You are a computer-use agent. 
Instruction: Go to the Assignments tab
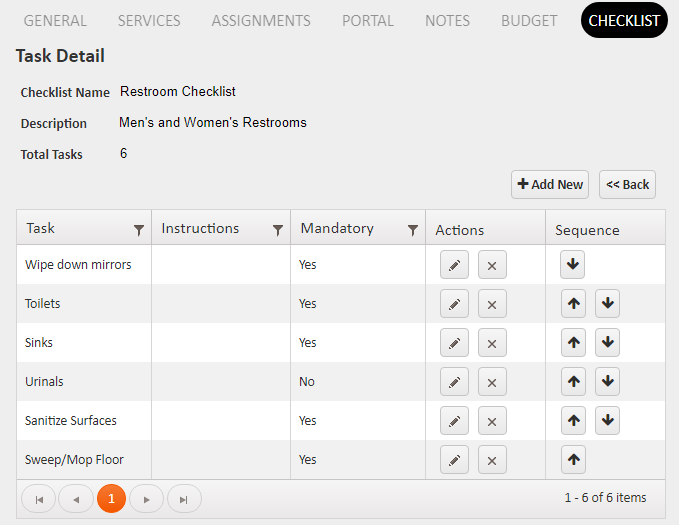tap(261, 20)
